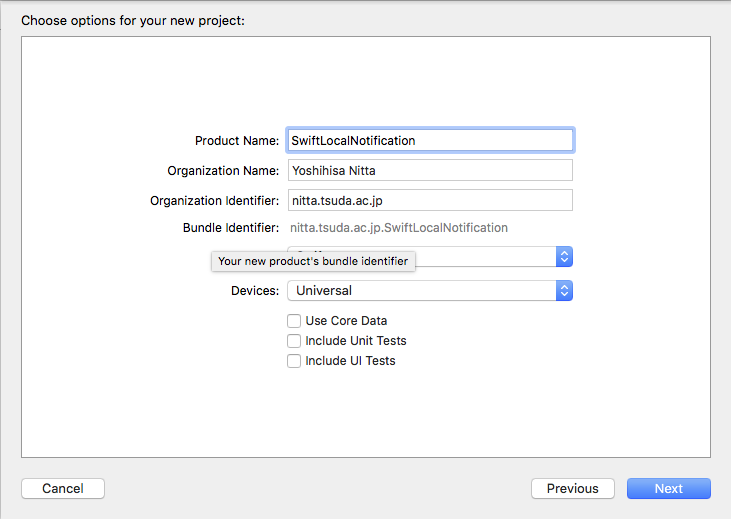Open the Devices dropdown showing Universal
This screenshot has width=731, height=519.
point(420,291)
